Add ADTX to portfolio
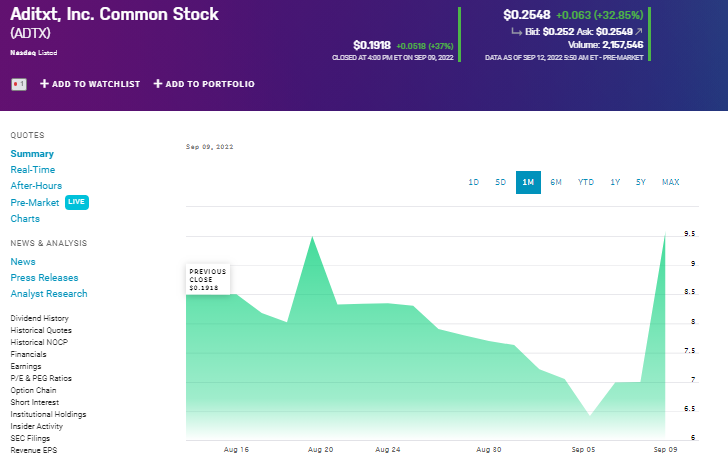The image size is (728, 470). (x=204, y=84)
